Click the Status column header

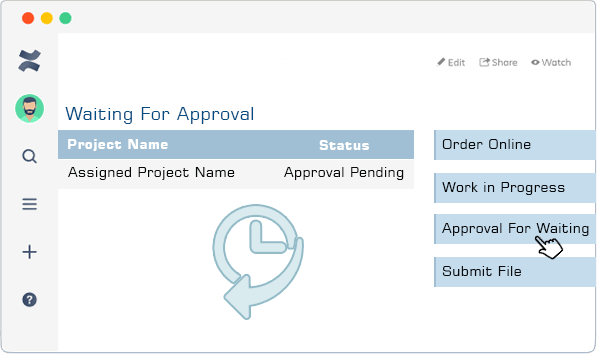(344, 145)
